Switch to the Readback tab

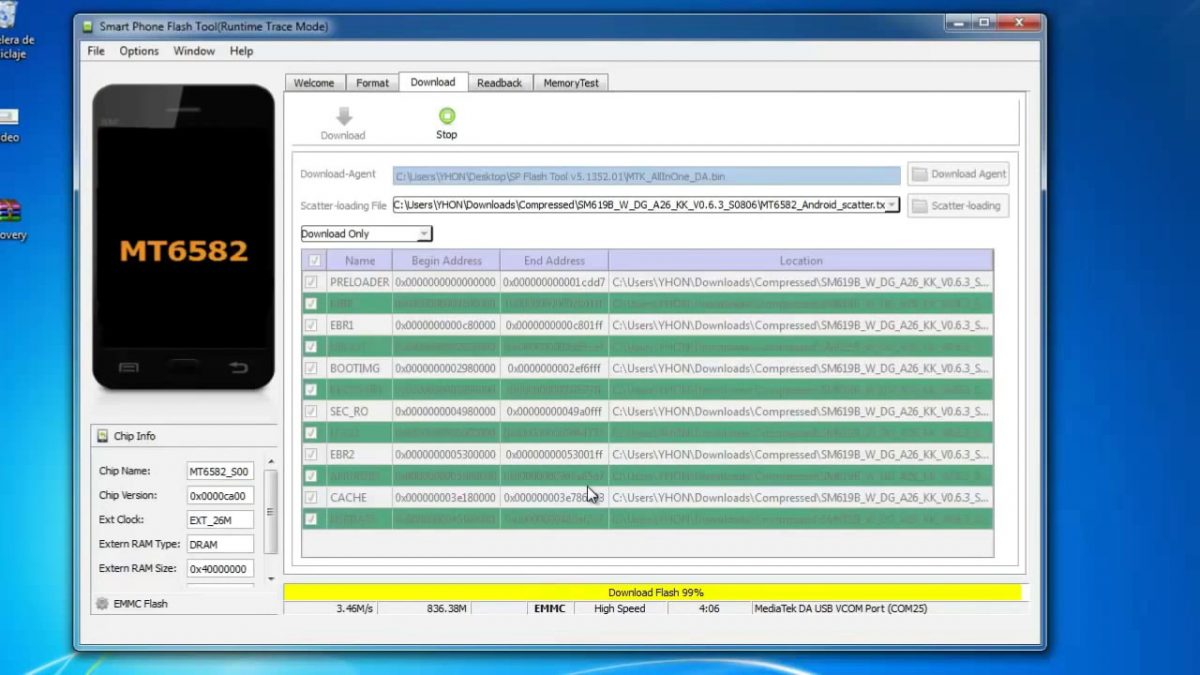tap(499, 82)
